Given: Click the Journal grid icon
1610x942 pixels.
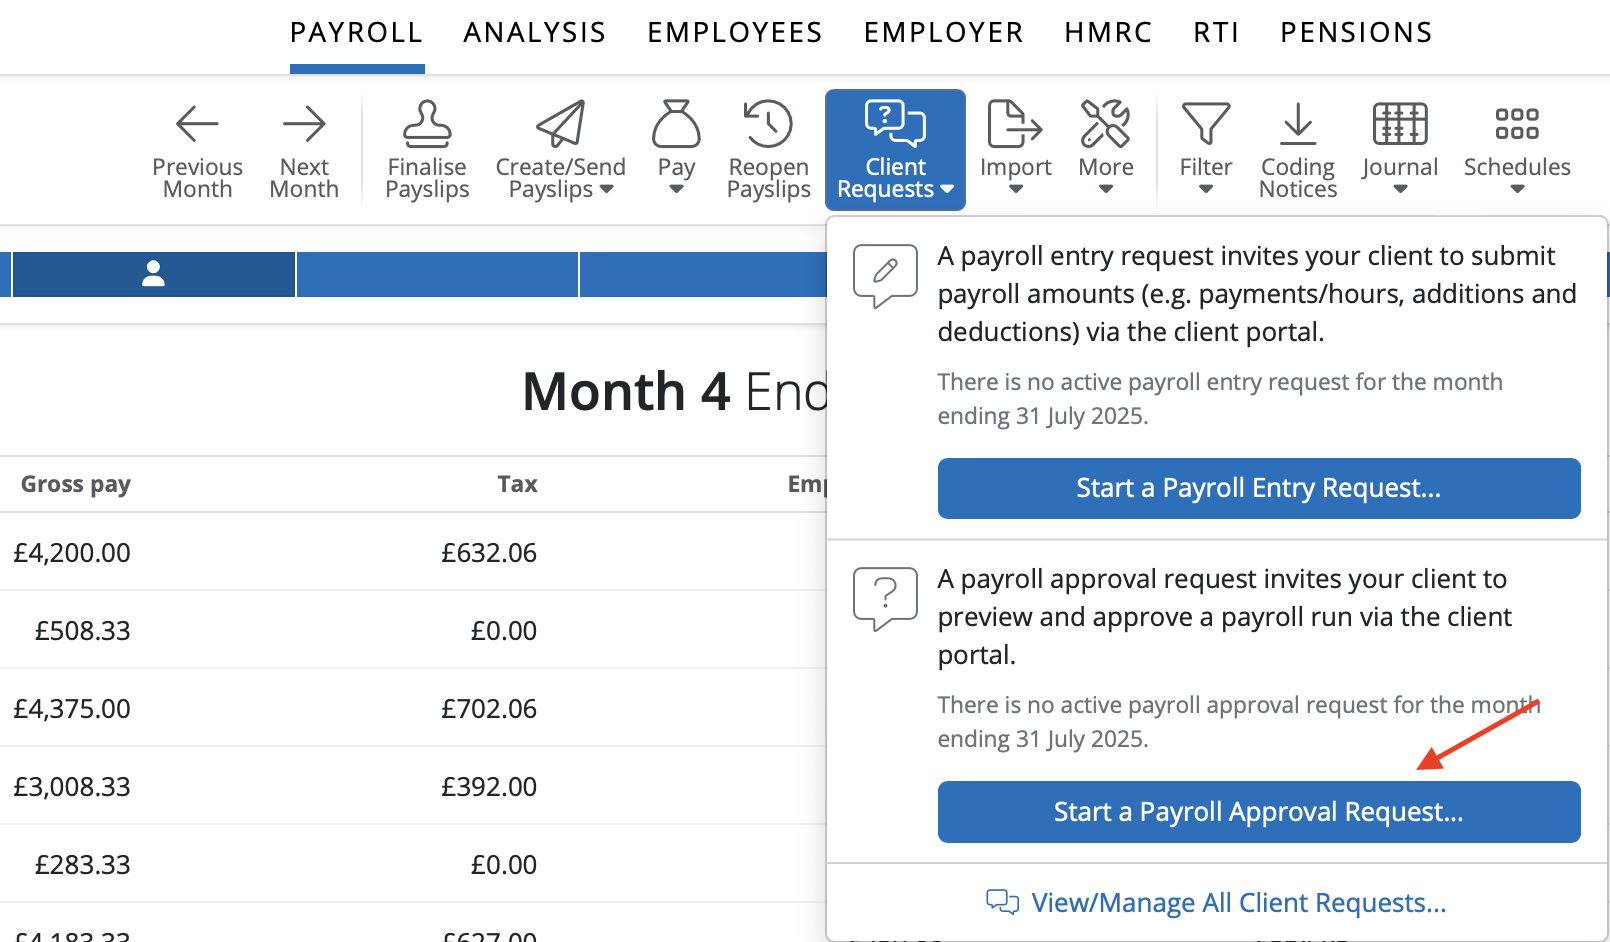Looking at the screenshot, I should click(1400, 124).
